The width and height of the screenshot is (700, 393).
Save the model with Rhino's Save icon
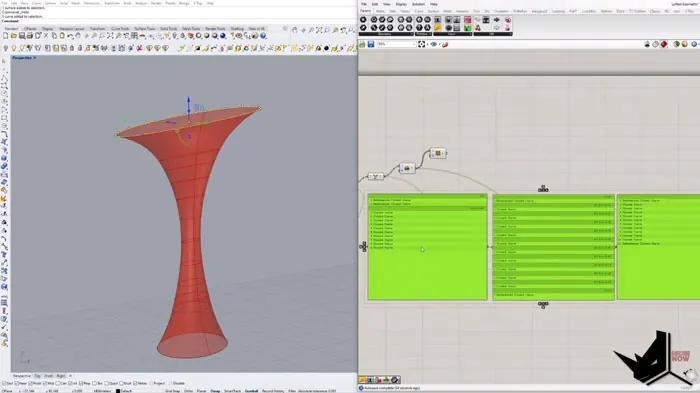pos(21,36)
